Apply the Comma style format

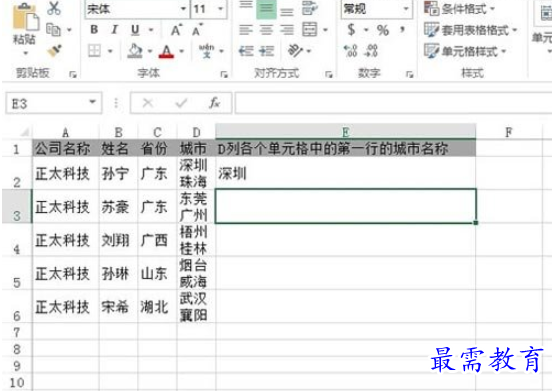(x=402, y=30)
